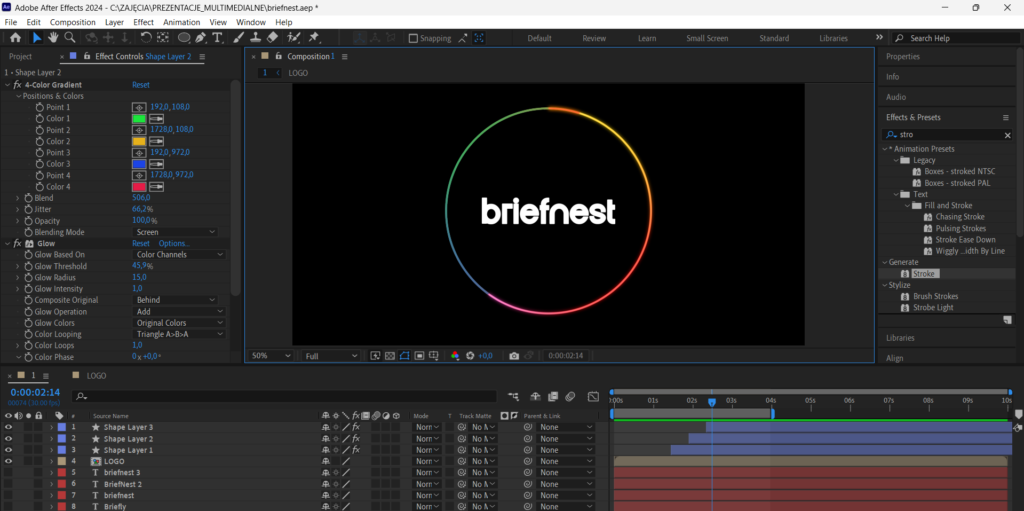Viewport: 1024px width, 511px height.
Task: Open the Properties panel header
Action: pos(903,56)
